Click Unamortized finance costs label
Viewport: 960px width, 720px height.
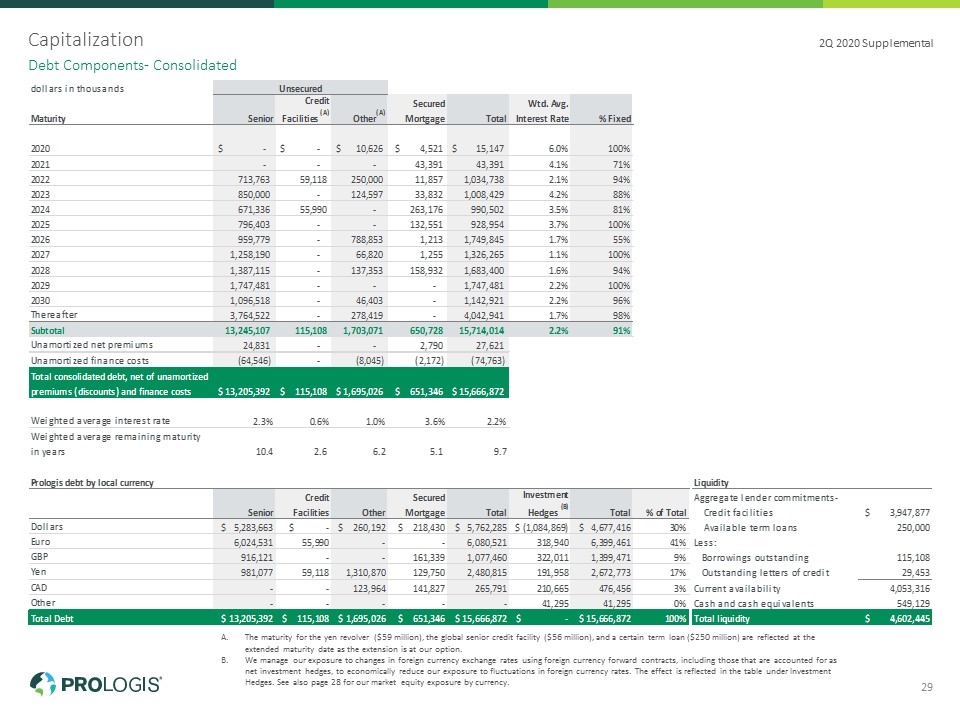90,361
